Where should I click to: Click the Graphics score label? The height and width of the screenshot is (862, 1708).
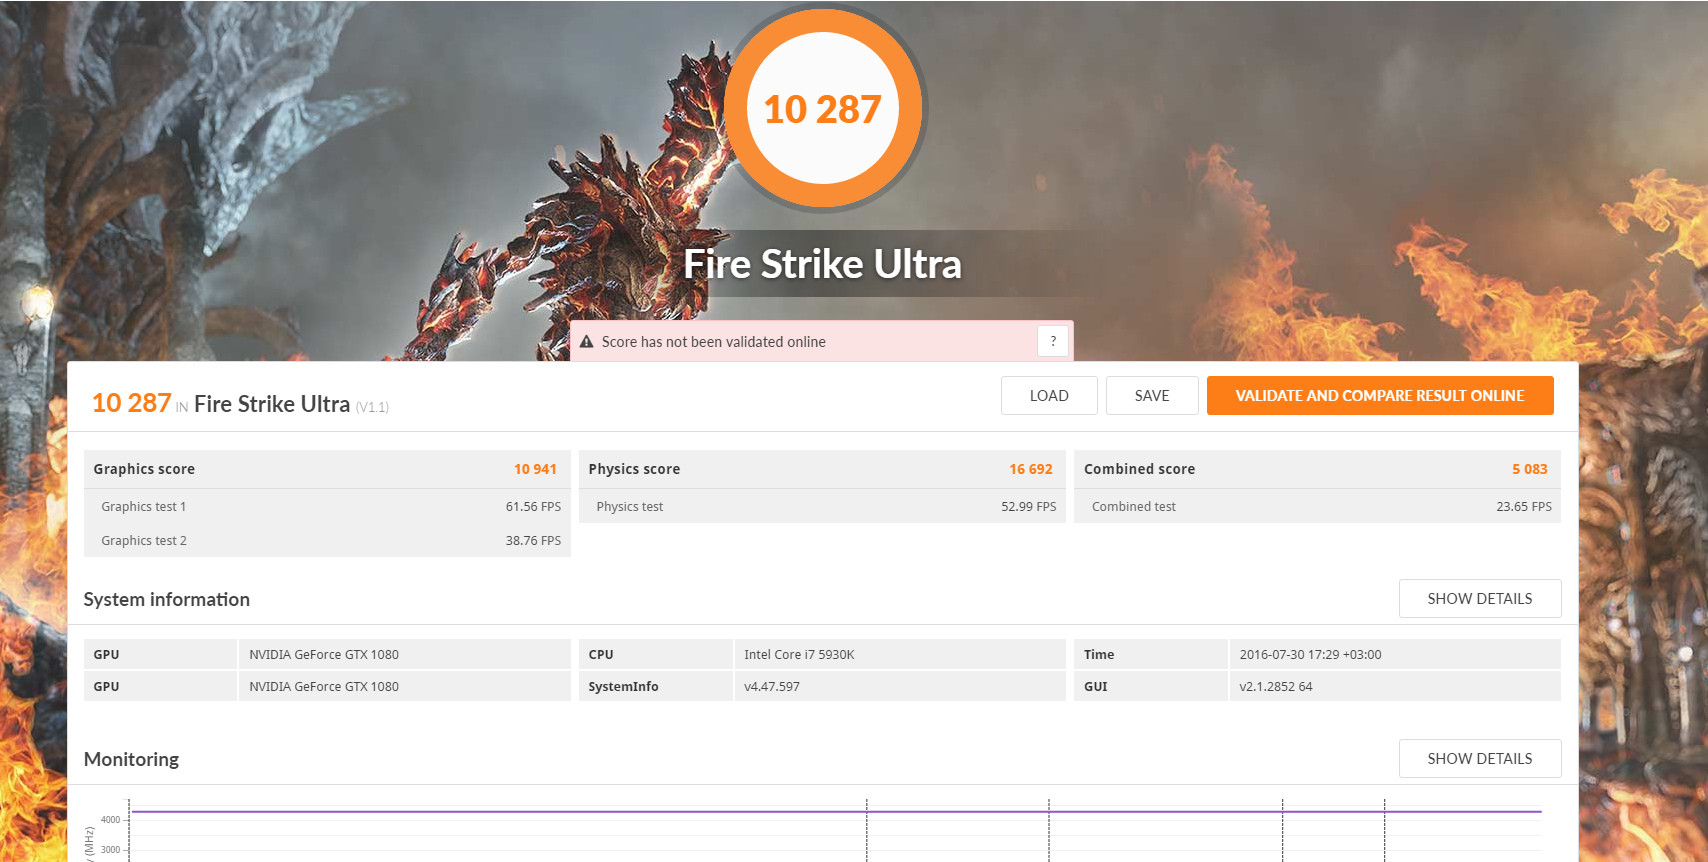point(144,469)
